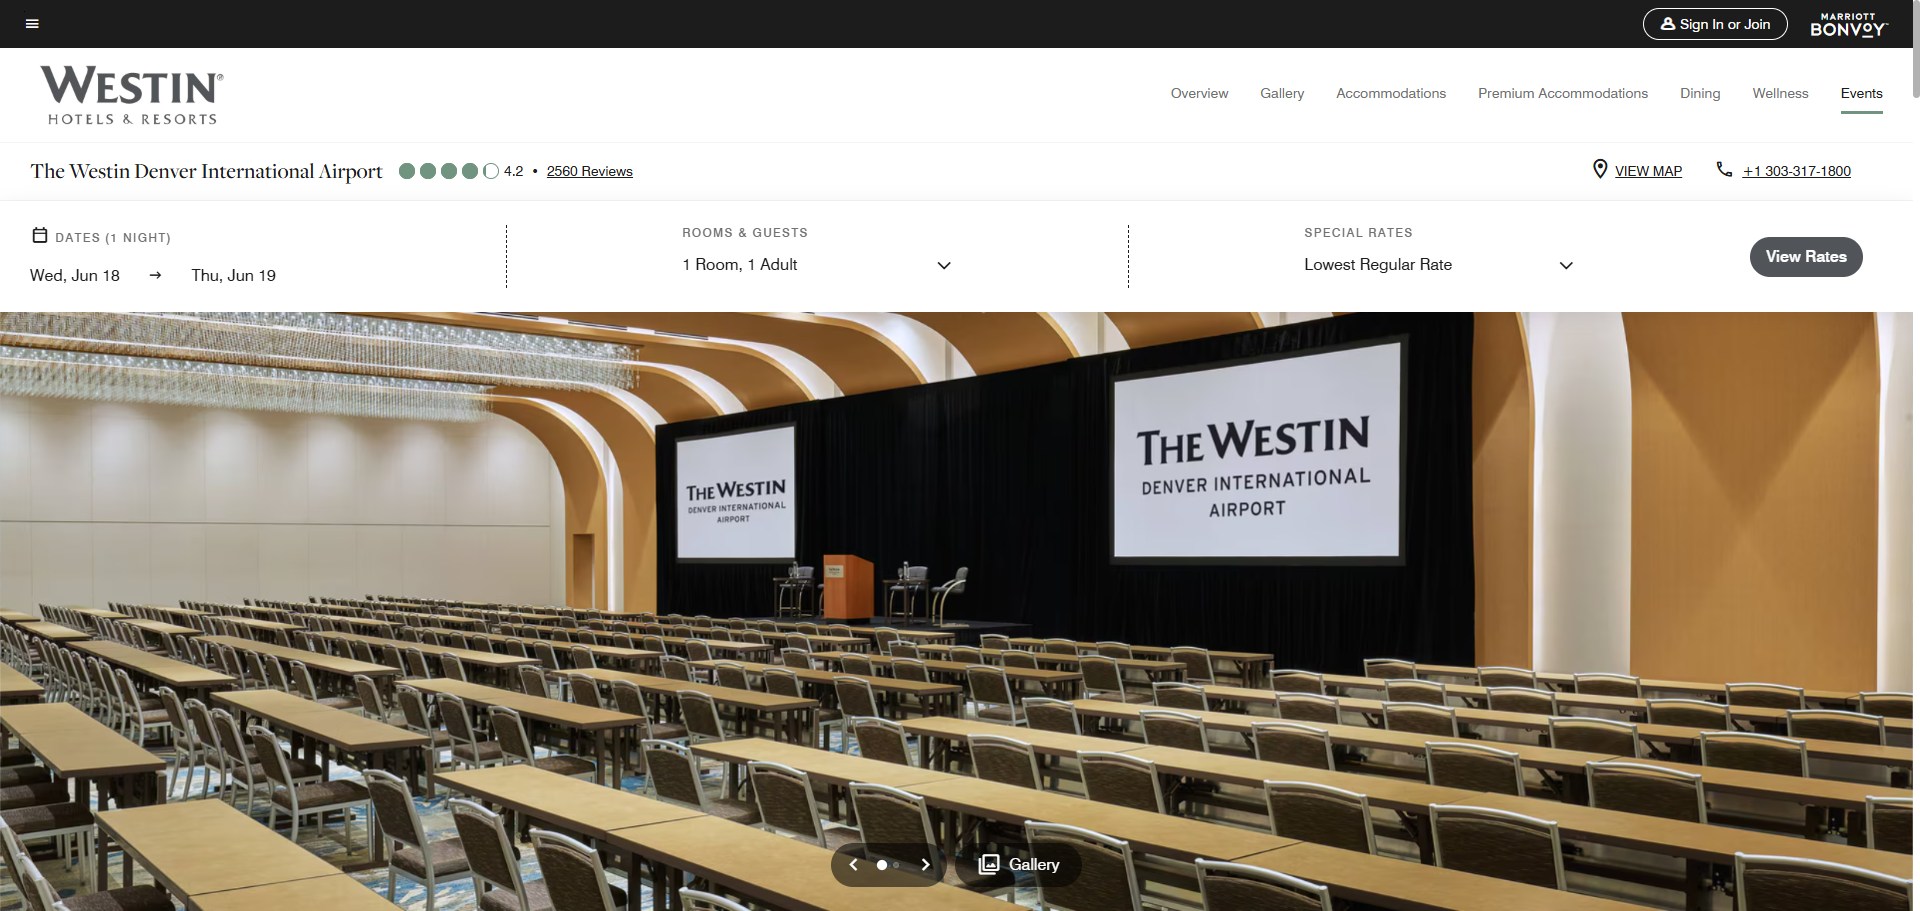1920x911 pixels.
Task: Click the View Rates button
Action: tap(1806, 257)
